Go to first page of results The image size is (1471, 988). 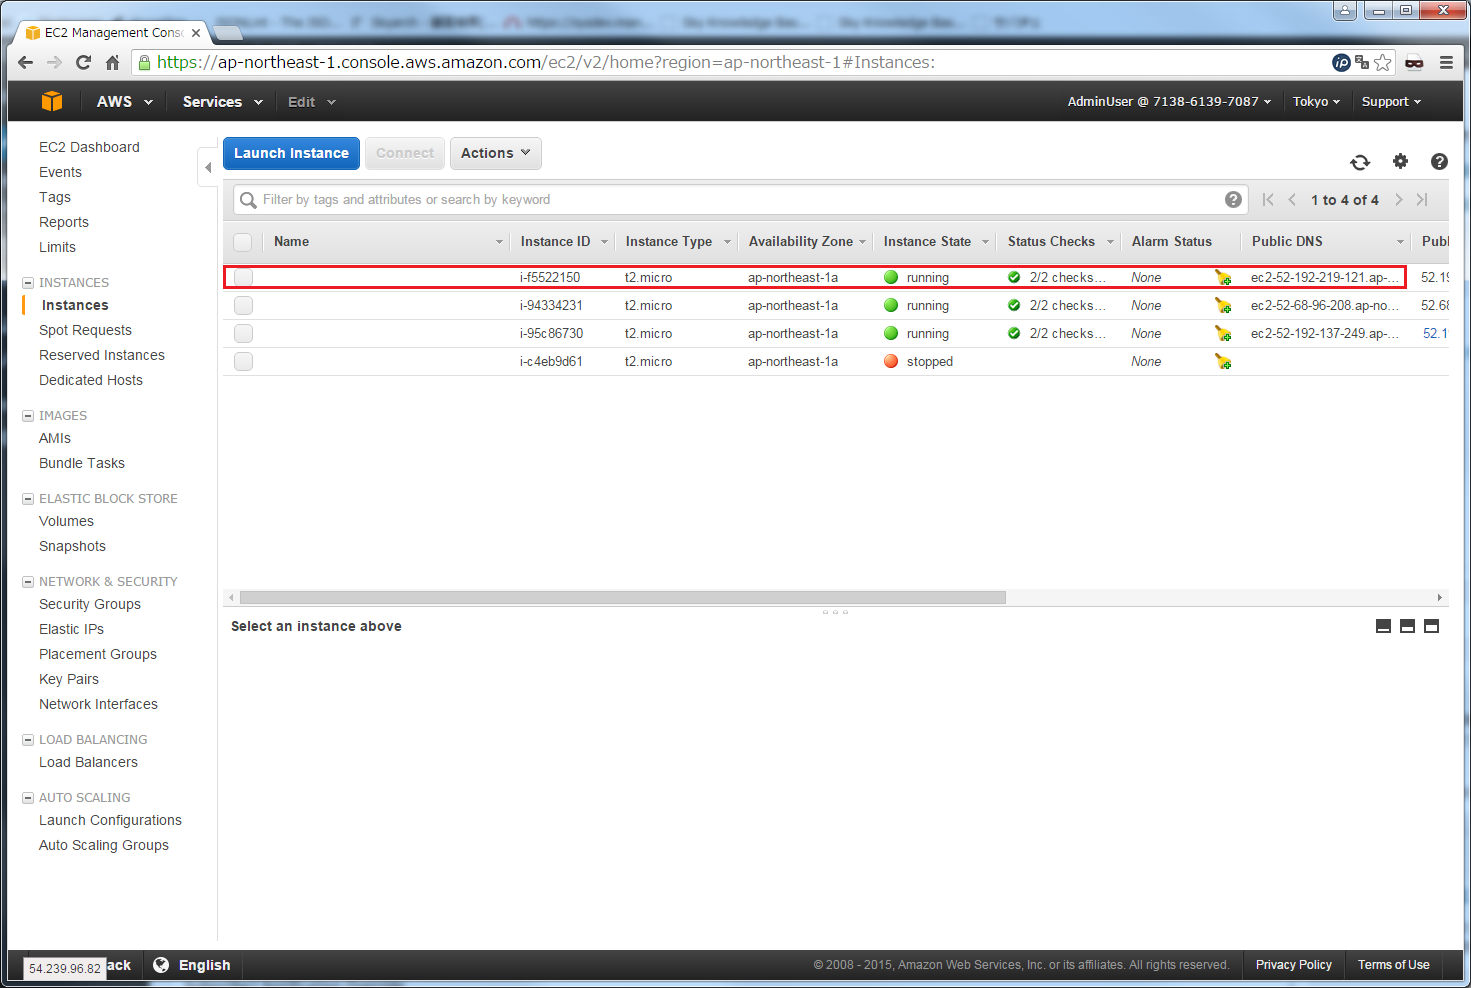point(1268,200)
